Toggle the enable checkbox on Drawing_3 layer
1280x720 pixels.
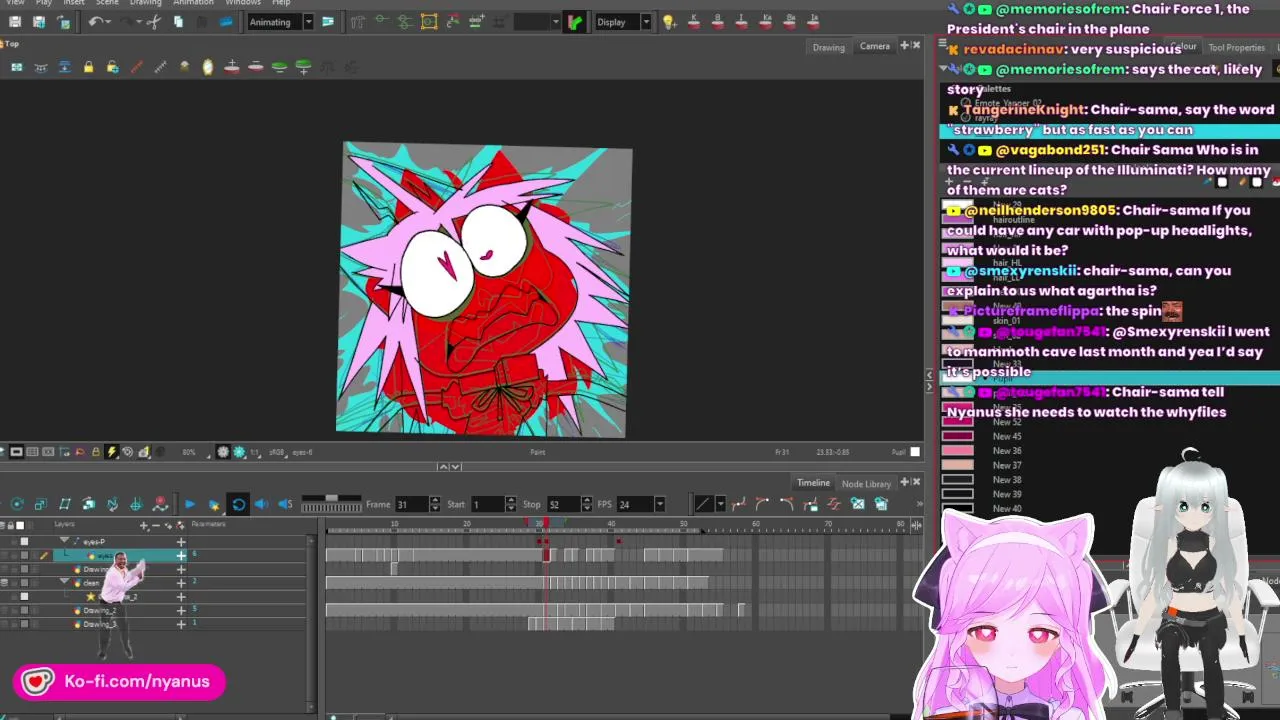24,623
